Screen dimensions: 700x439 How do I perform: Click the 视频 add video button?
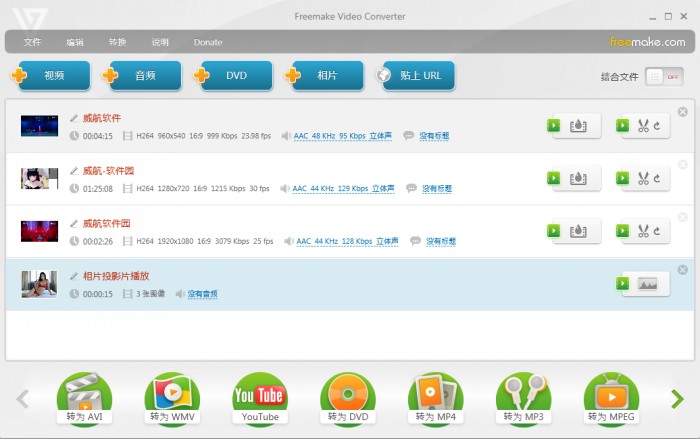click(x=52, y=76)
